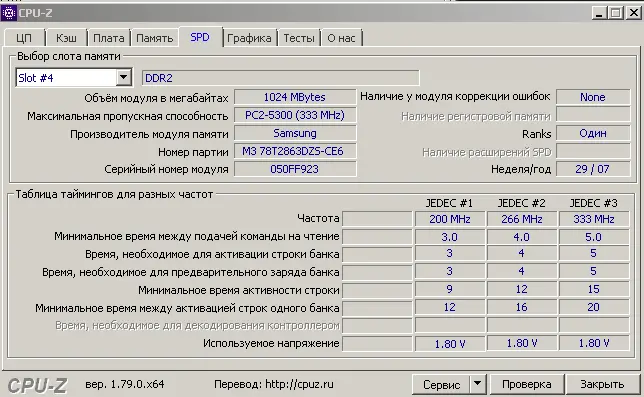Click the JEDEC #2 row cycle time 16
The width and height of the screenshot is (644, 397).
[522, 308]
